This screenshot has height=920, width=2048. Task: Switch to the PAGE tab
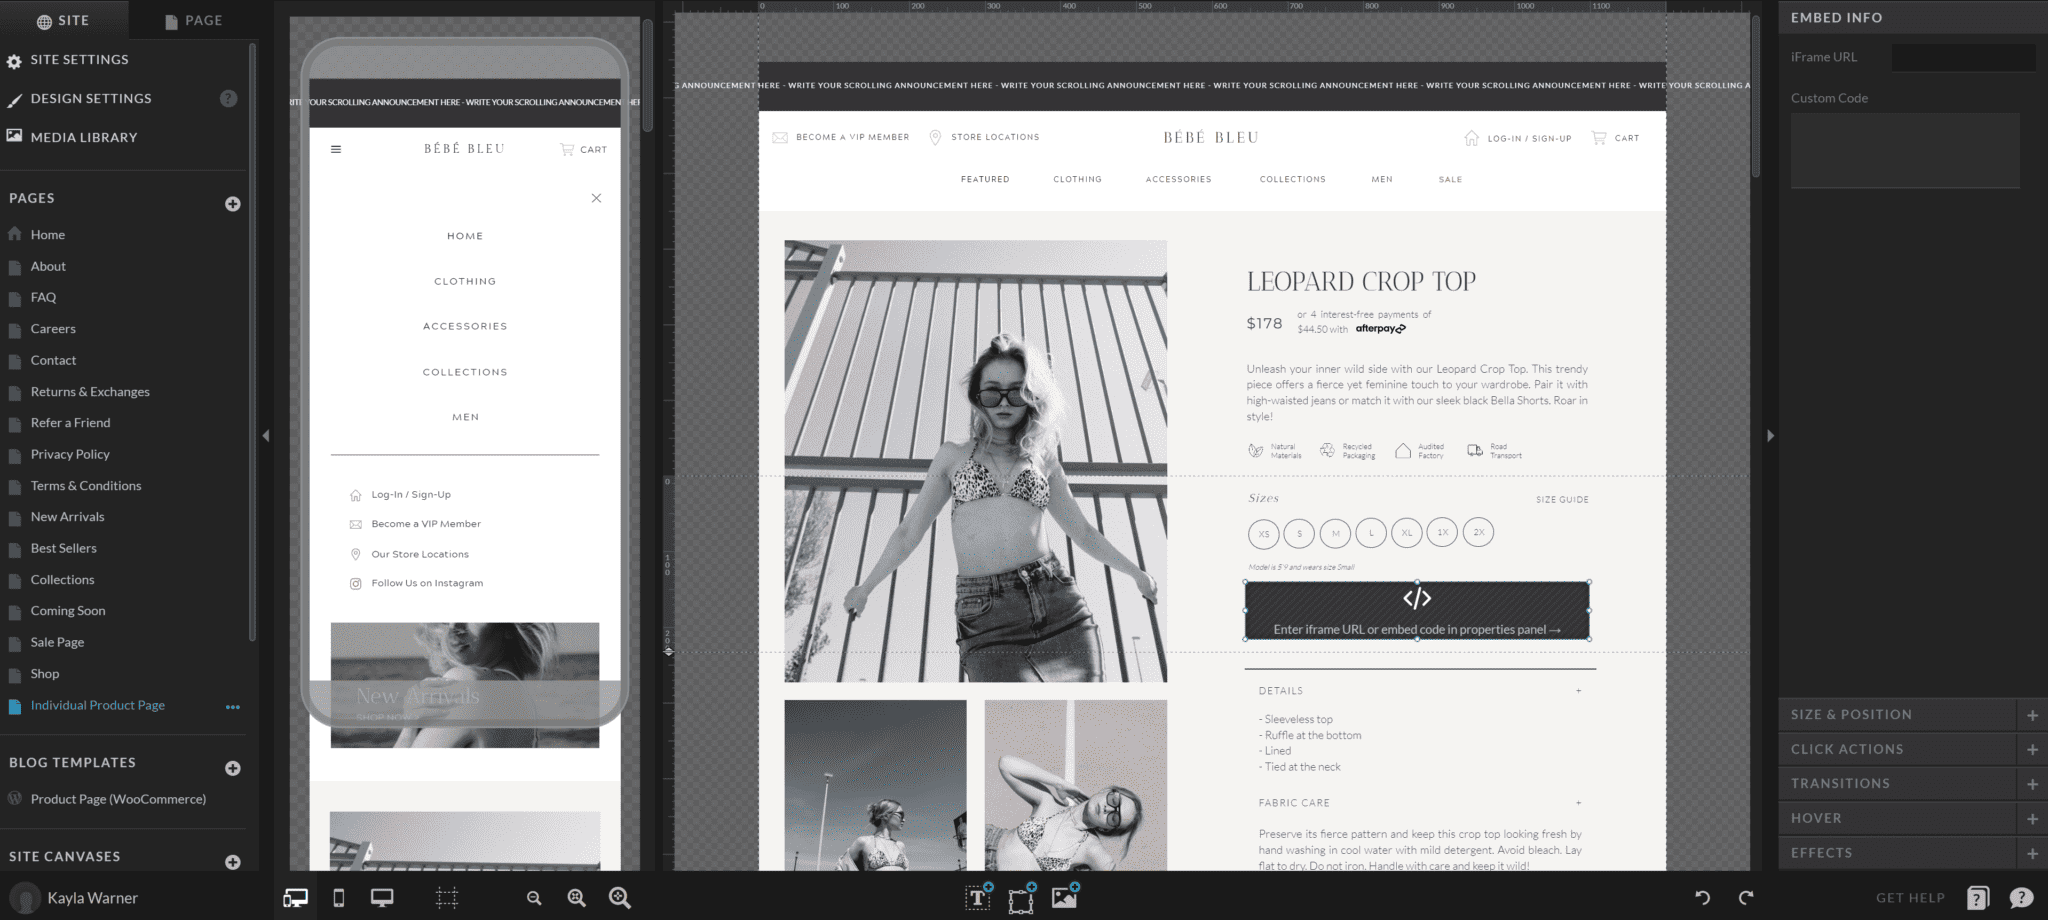[194, 19]
